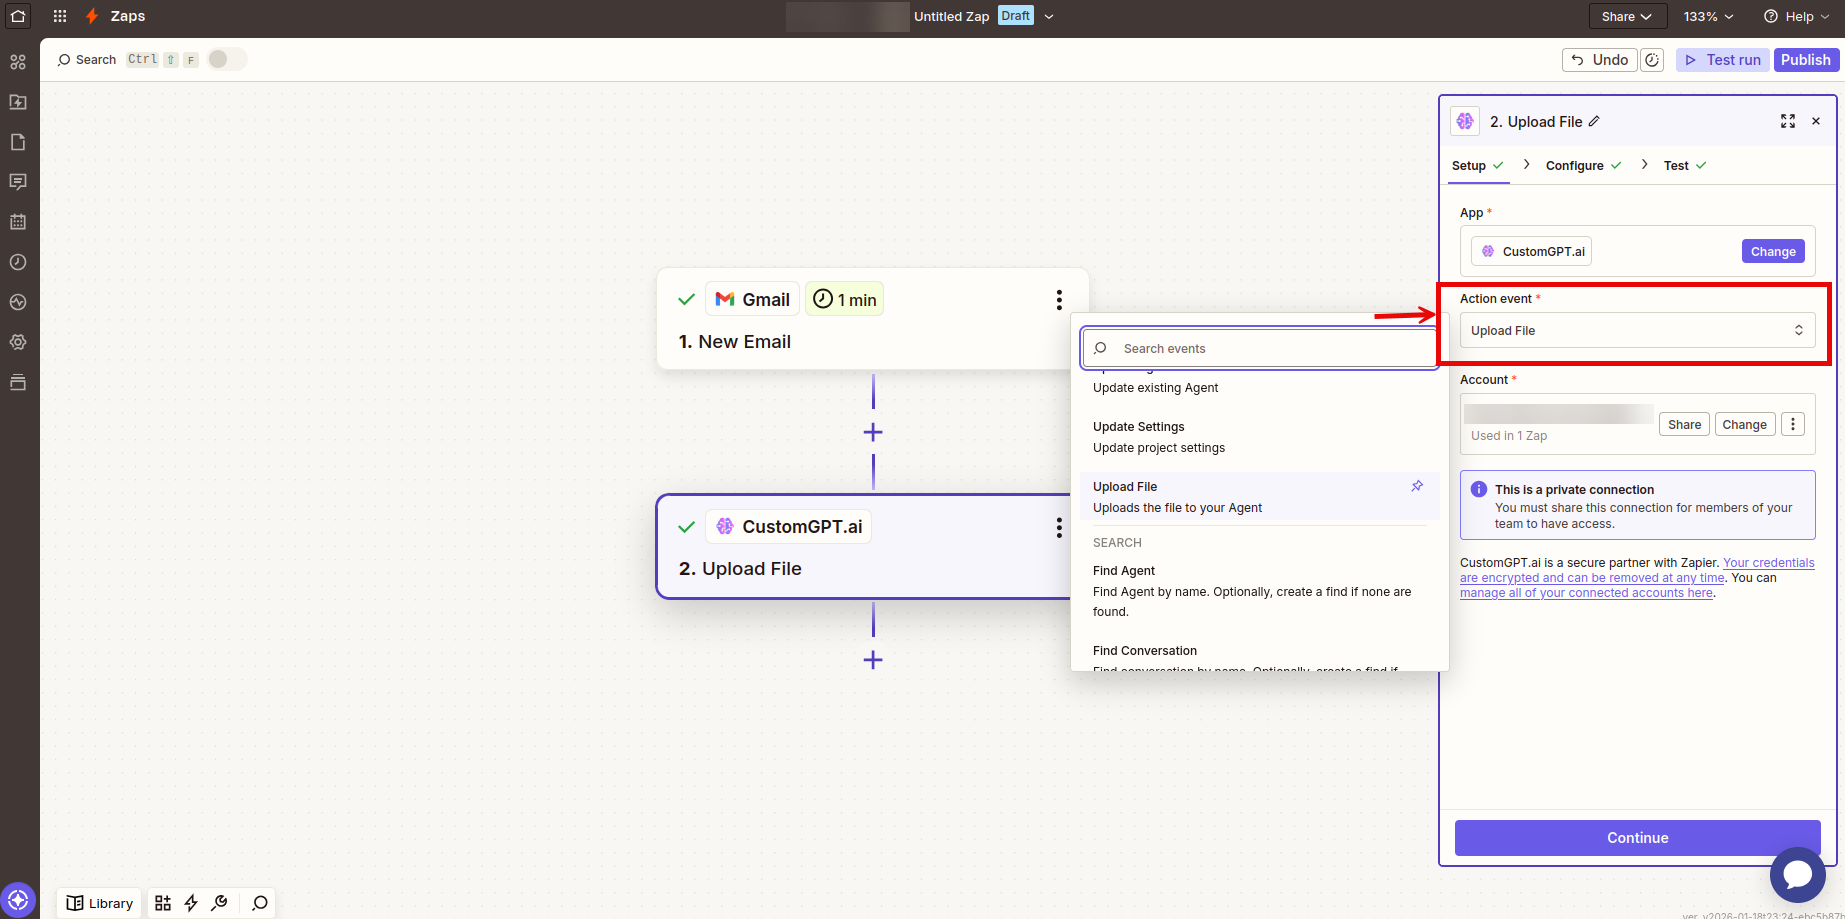Open the calendar sidebar icon
Viewport: 1845px width, 919px height.
18,222
